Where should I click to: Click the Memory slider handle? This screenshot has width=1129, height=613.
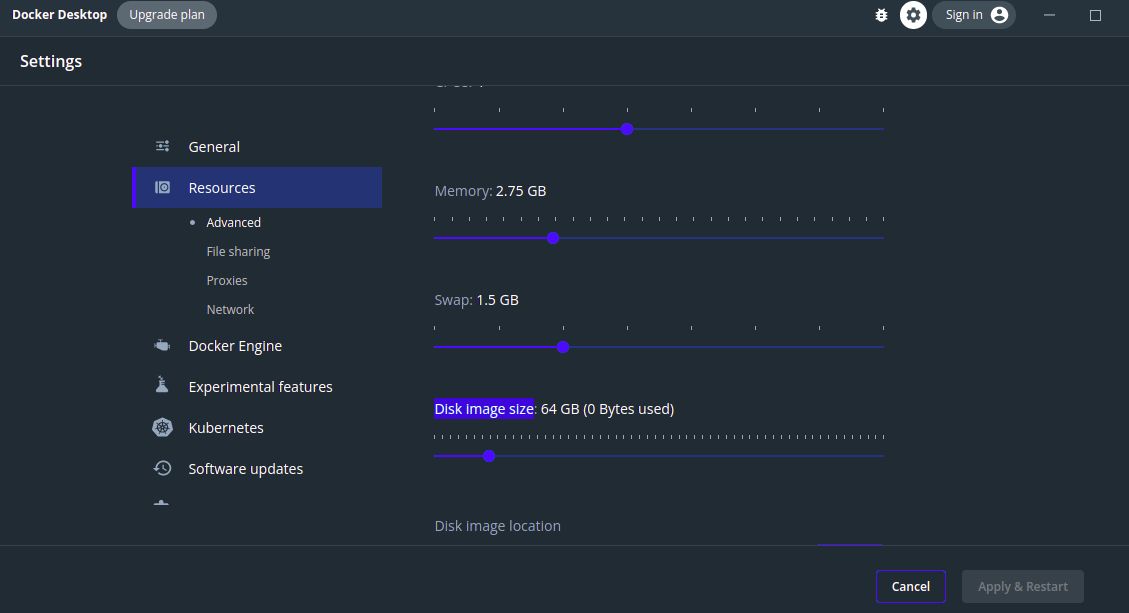pos(553,238)
